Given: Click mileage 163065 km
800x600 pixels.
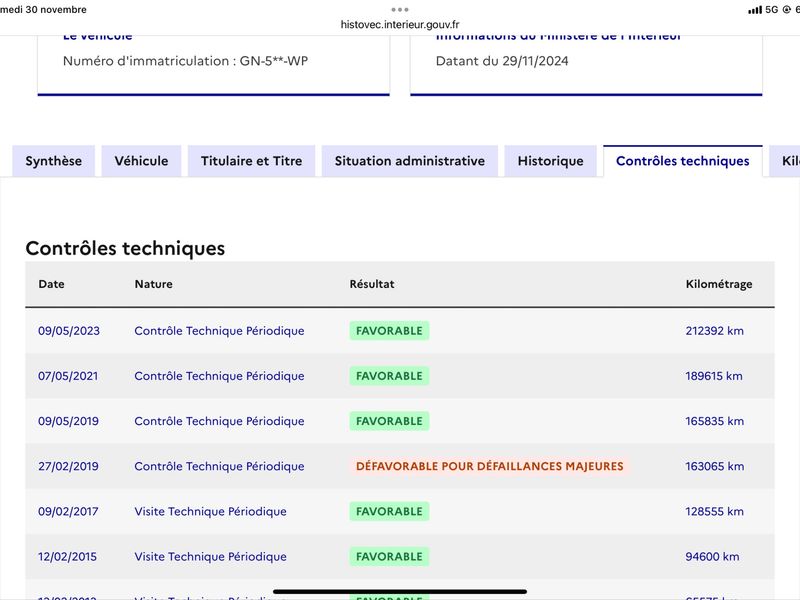Looking at the screenshot, I should click(714, 466).
